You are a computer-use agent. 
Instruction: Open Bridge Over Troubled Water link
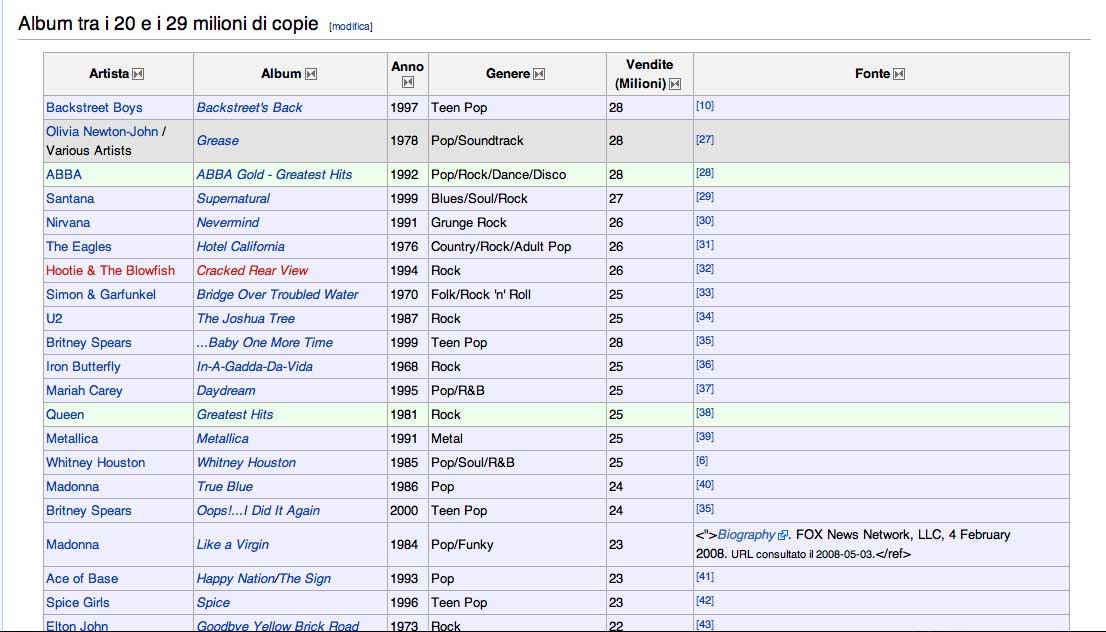(x=277, y=294)
